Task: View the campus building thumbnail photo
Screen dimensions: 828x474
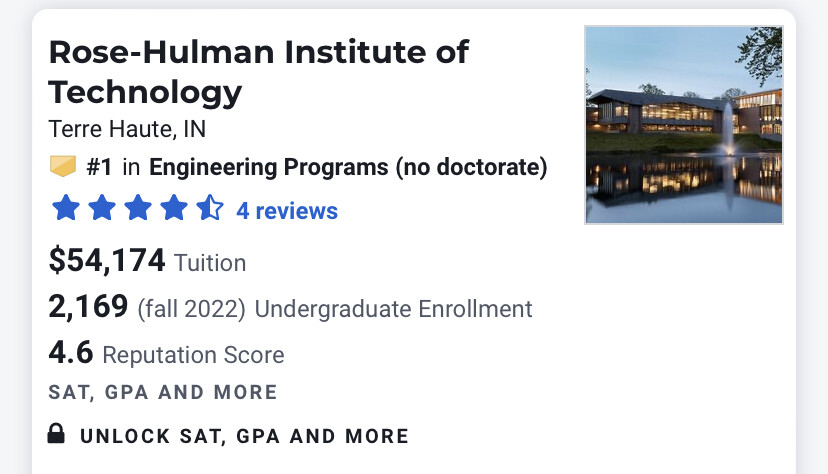Action: tap(684, 125)
